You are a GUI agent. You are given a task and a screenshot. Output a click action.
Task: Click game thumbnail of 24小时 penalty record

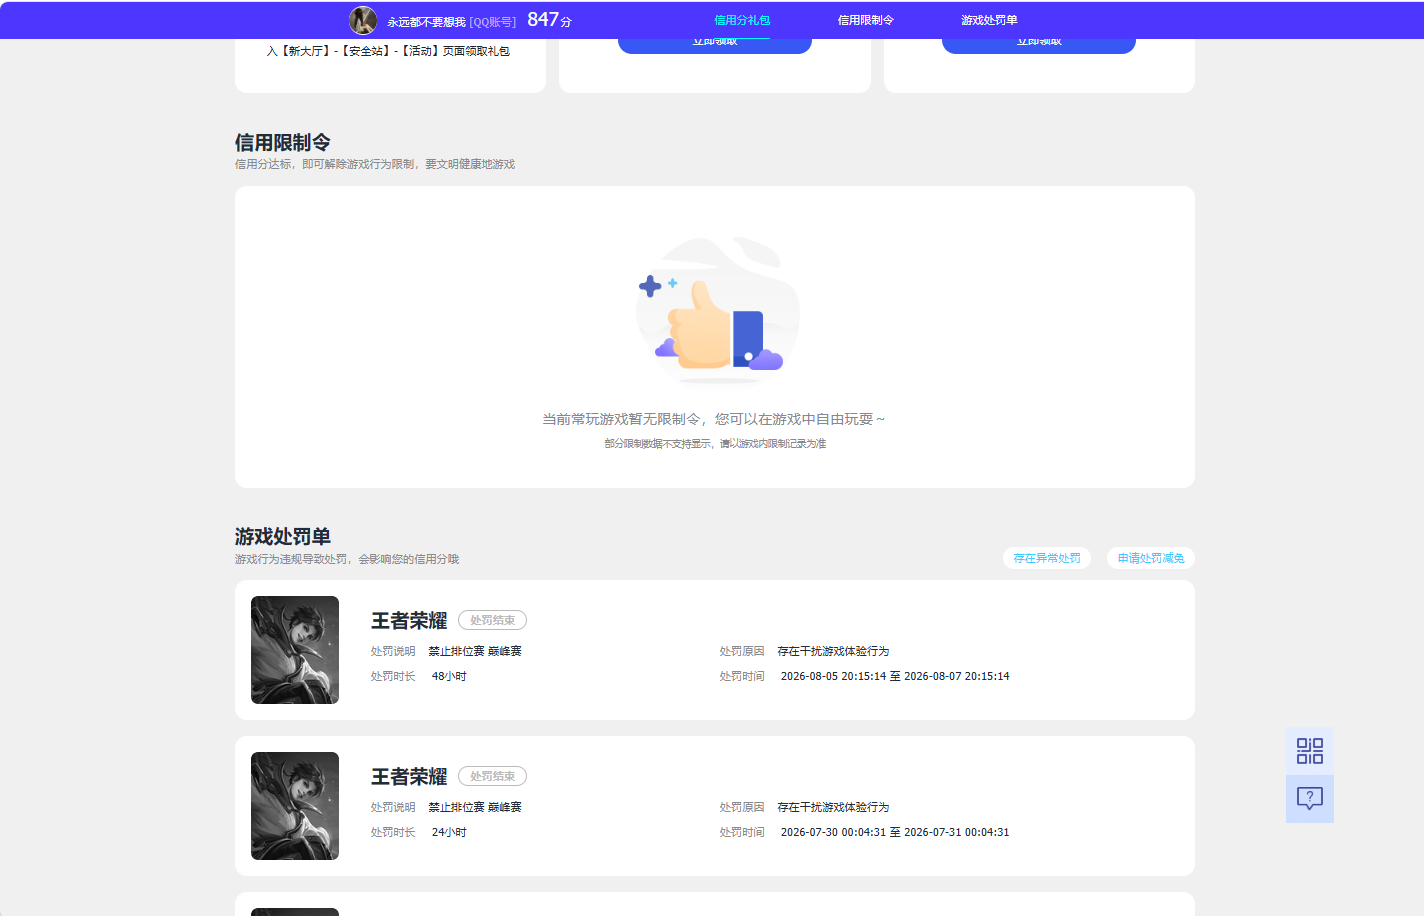(x=295, y=806)
